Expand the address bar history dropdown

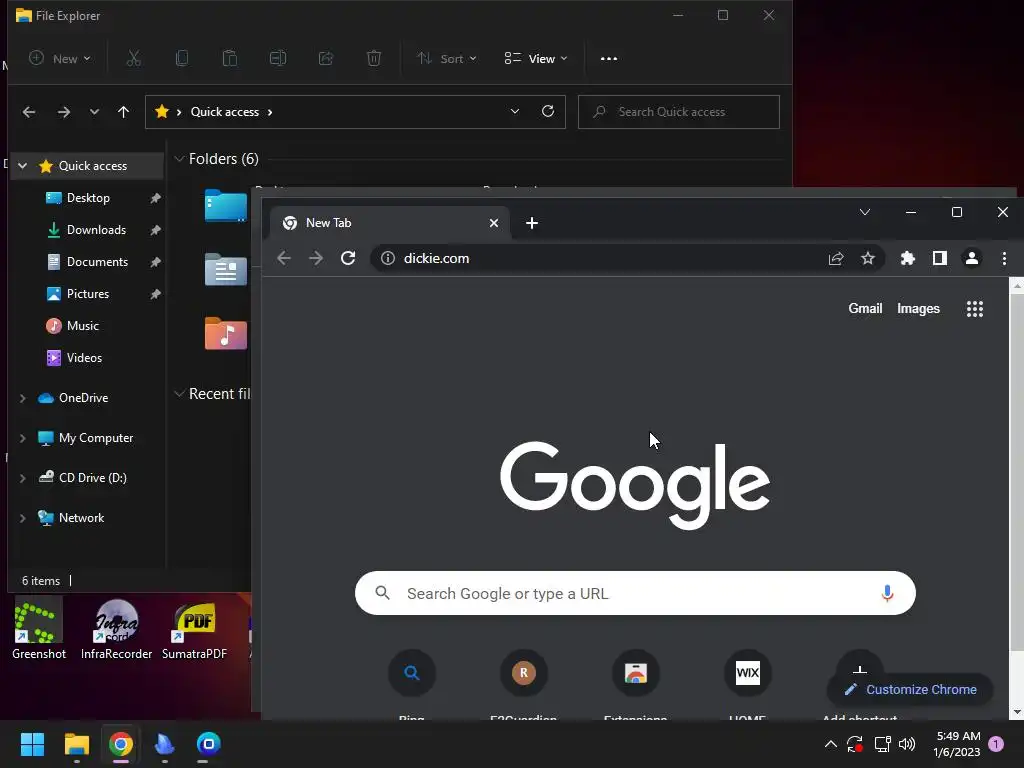coord(515,112)
